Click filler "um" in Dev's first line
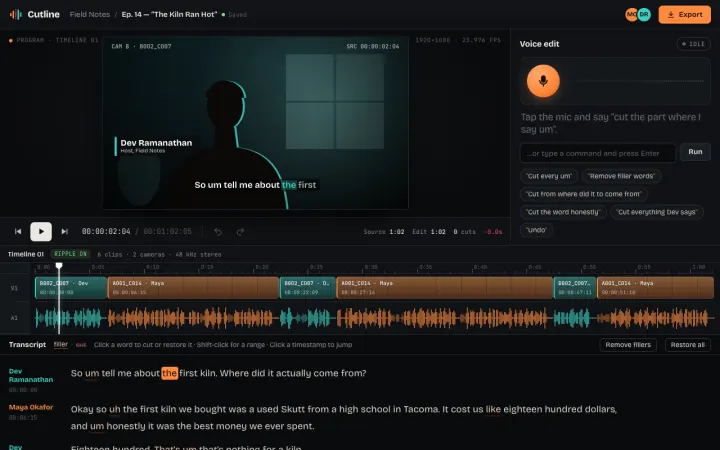 [92, 373]
